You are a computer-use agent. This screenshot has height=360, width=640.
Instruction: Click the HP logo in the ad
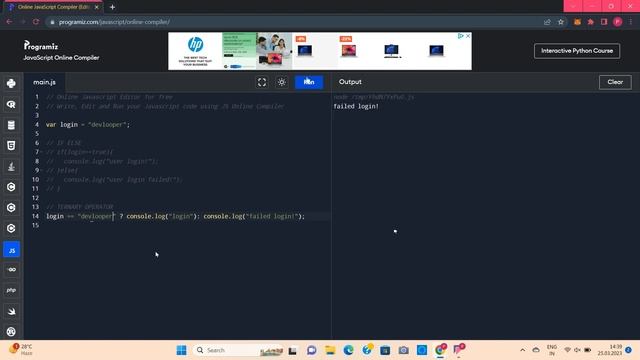point(196,44)
